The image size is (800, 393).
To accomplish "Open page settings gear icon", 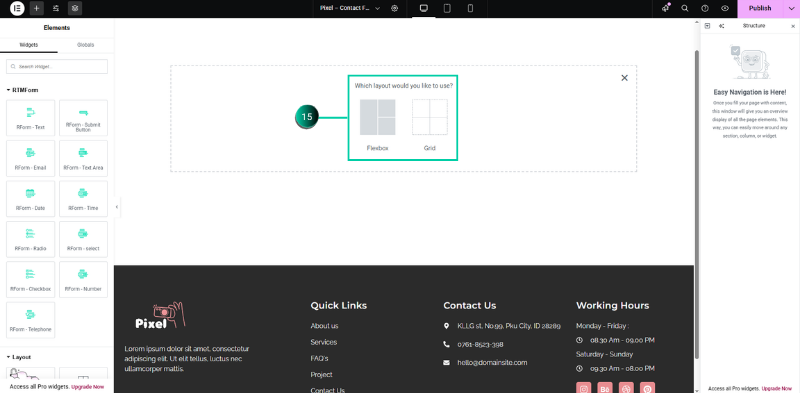I will [394, 8].
